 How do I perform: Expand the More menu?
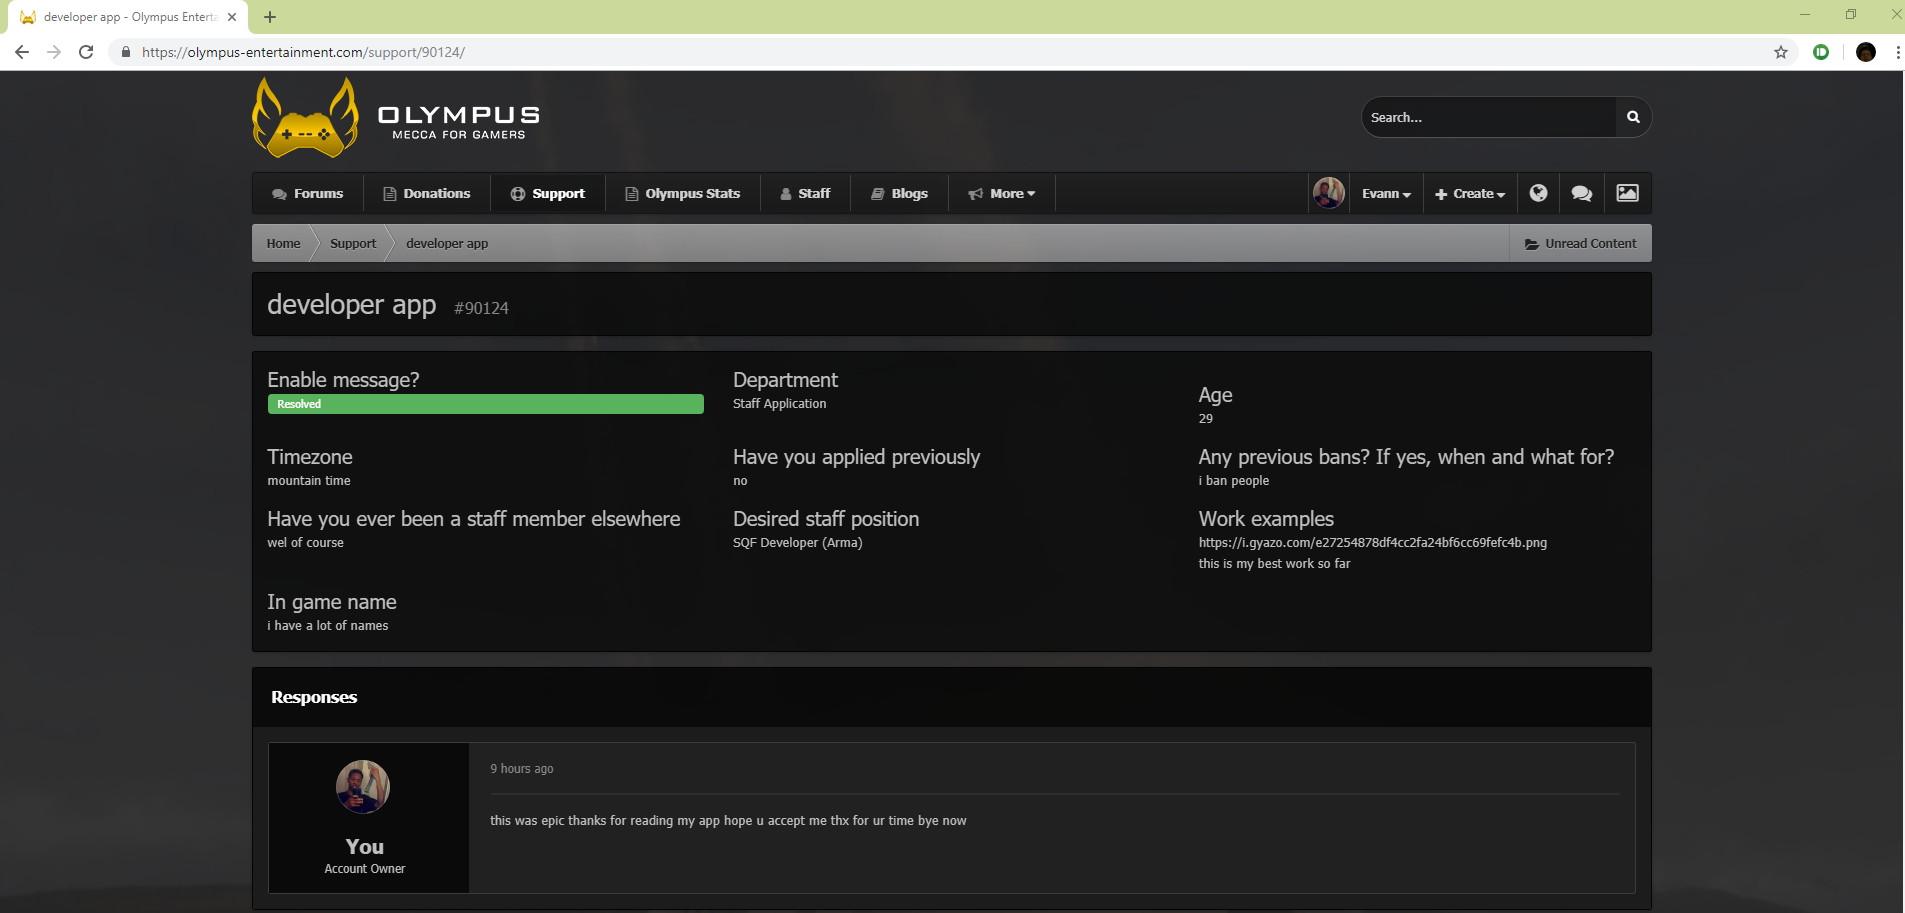(1002, 193)
